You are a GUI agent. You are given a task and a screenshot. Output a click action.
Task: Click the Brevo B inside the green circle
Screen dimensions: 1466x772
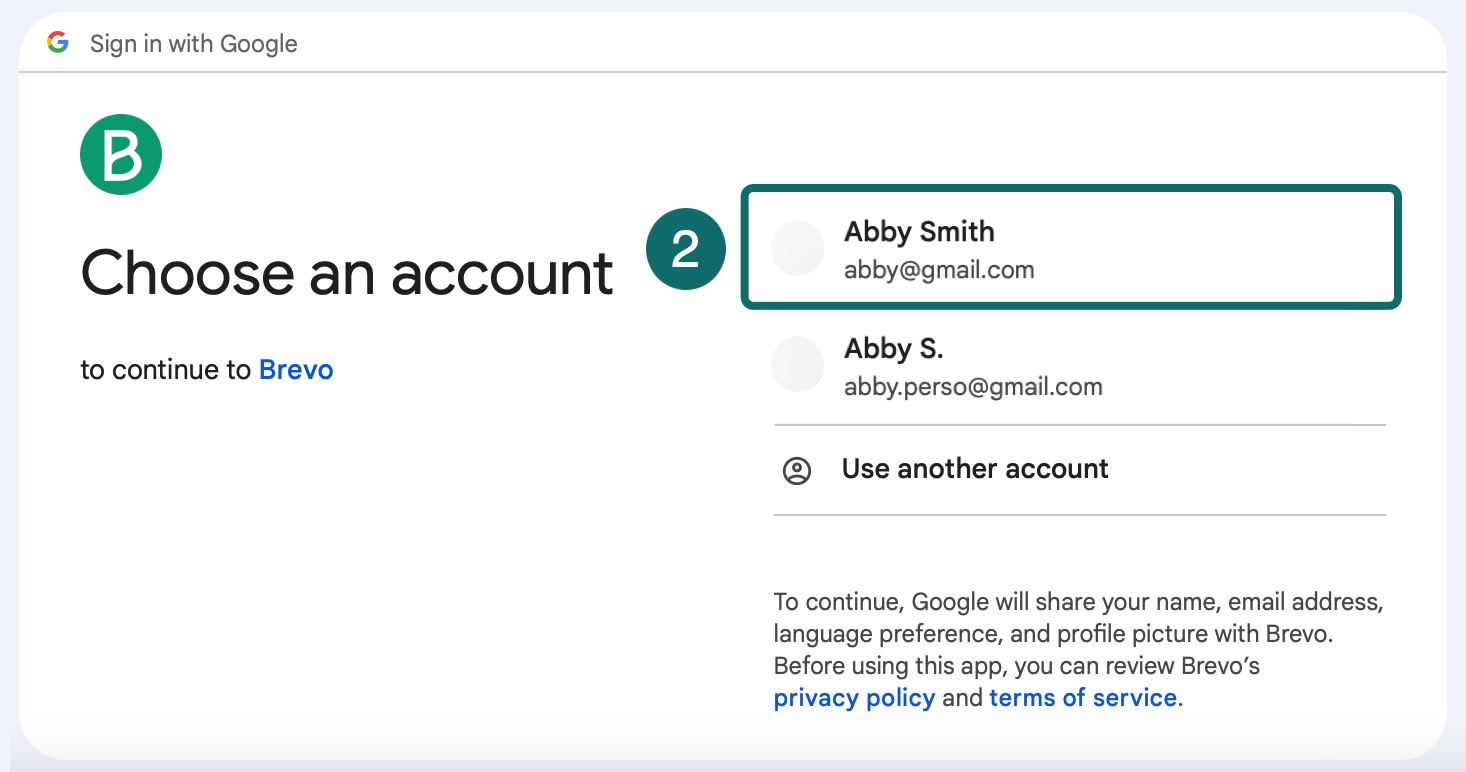point(120,154)
